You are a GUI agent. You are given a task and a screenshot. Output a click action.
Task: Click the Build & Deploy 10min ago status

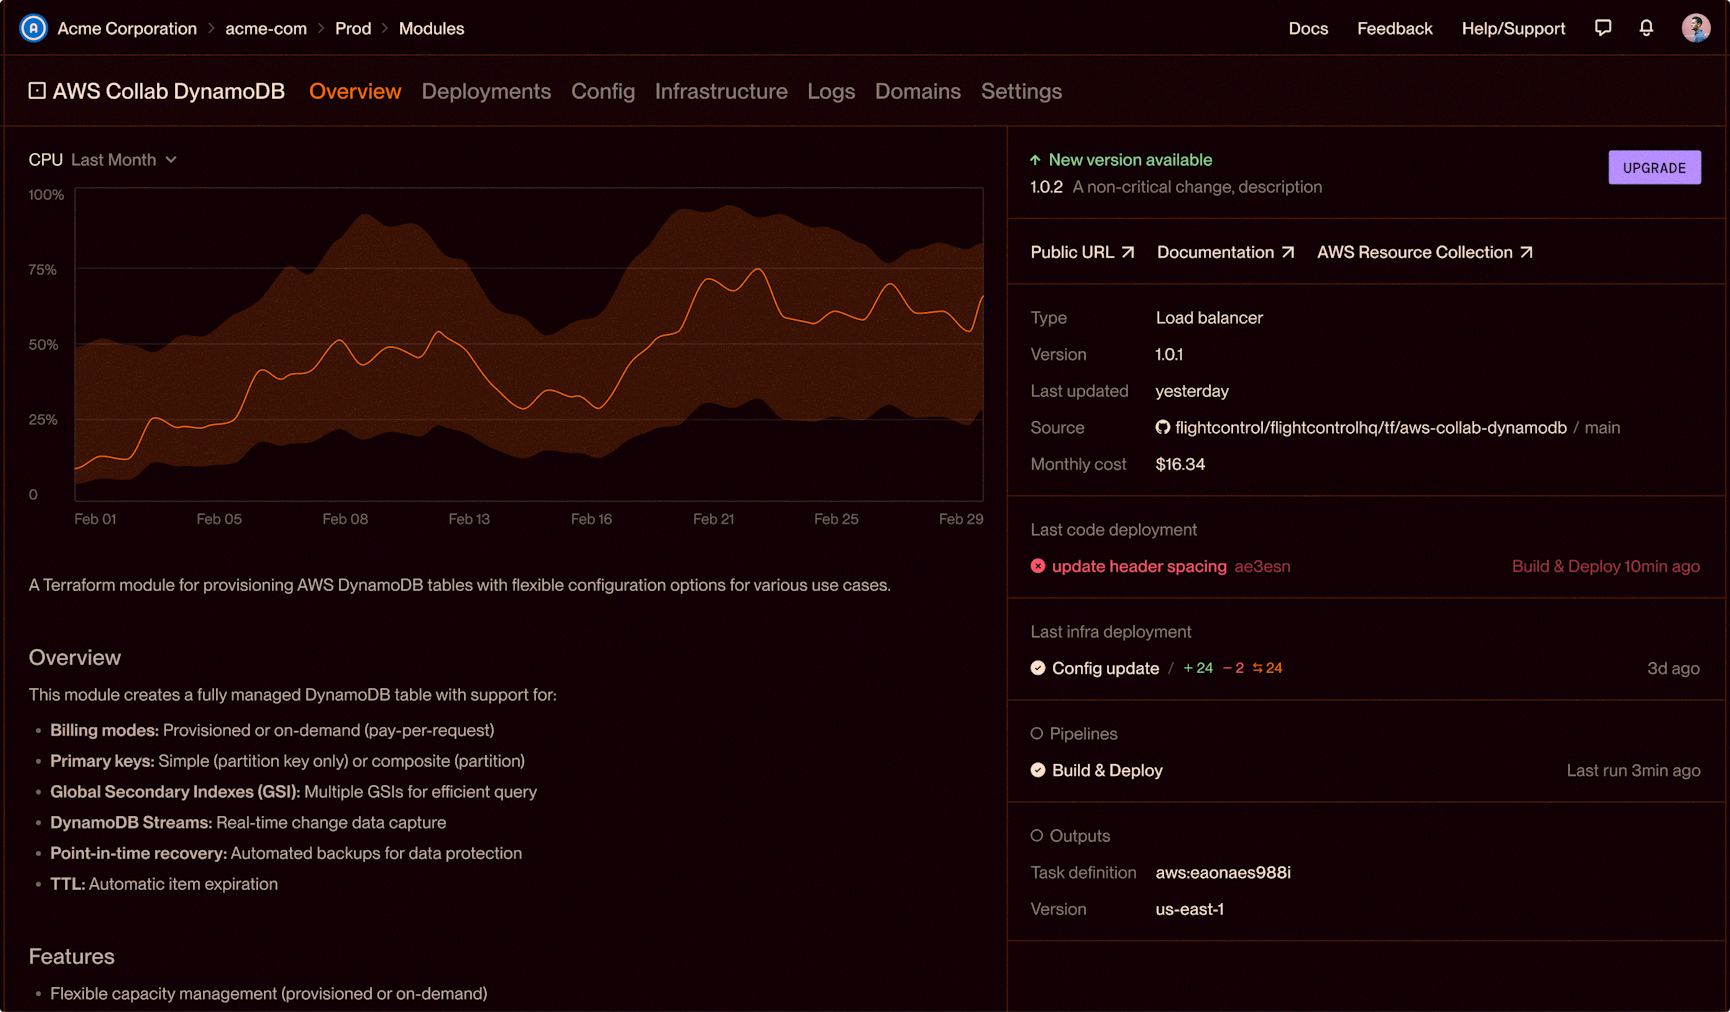coord(1606,566)
